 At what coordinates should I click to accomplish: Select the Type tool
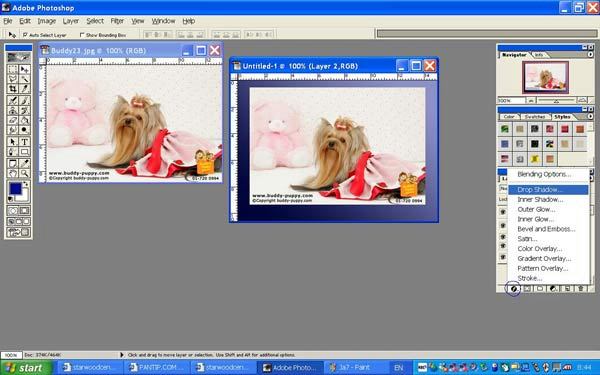click(x=24, y=142)
